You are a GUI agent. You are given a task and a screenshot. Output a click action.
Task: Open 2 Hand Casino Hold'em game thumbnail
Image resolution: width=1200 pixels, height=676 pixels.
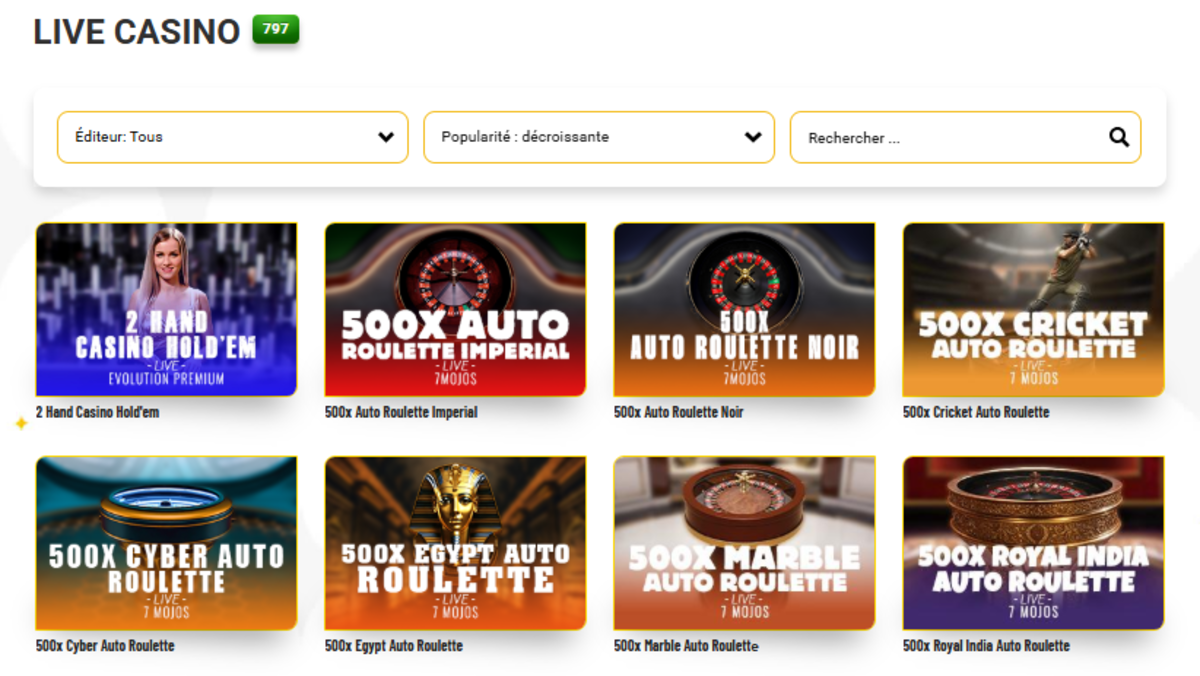click(166, 309)
